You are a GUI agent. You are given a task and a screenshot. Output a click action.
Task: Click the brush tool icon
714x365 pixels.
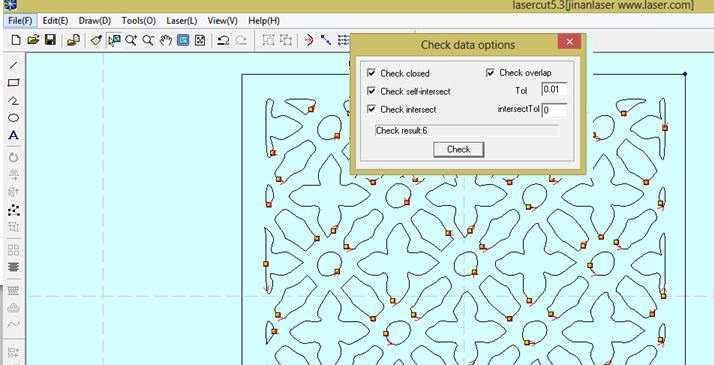tap(96, 41)
